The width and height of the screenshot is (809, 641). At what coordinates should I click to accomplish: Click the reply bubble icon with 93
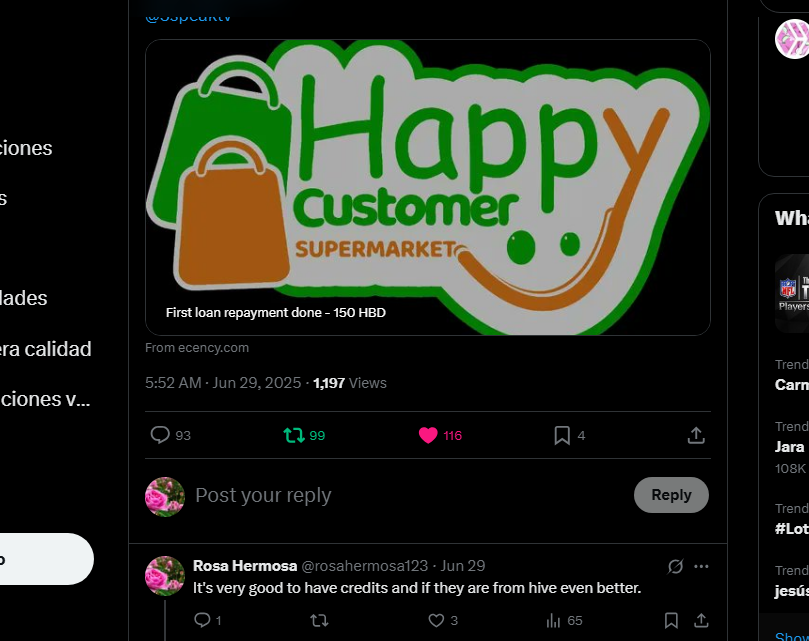tap(160, 435)
